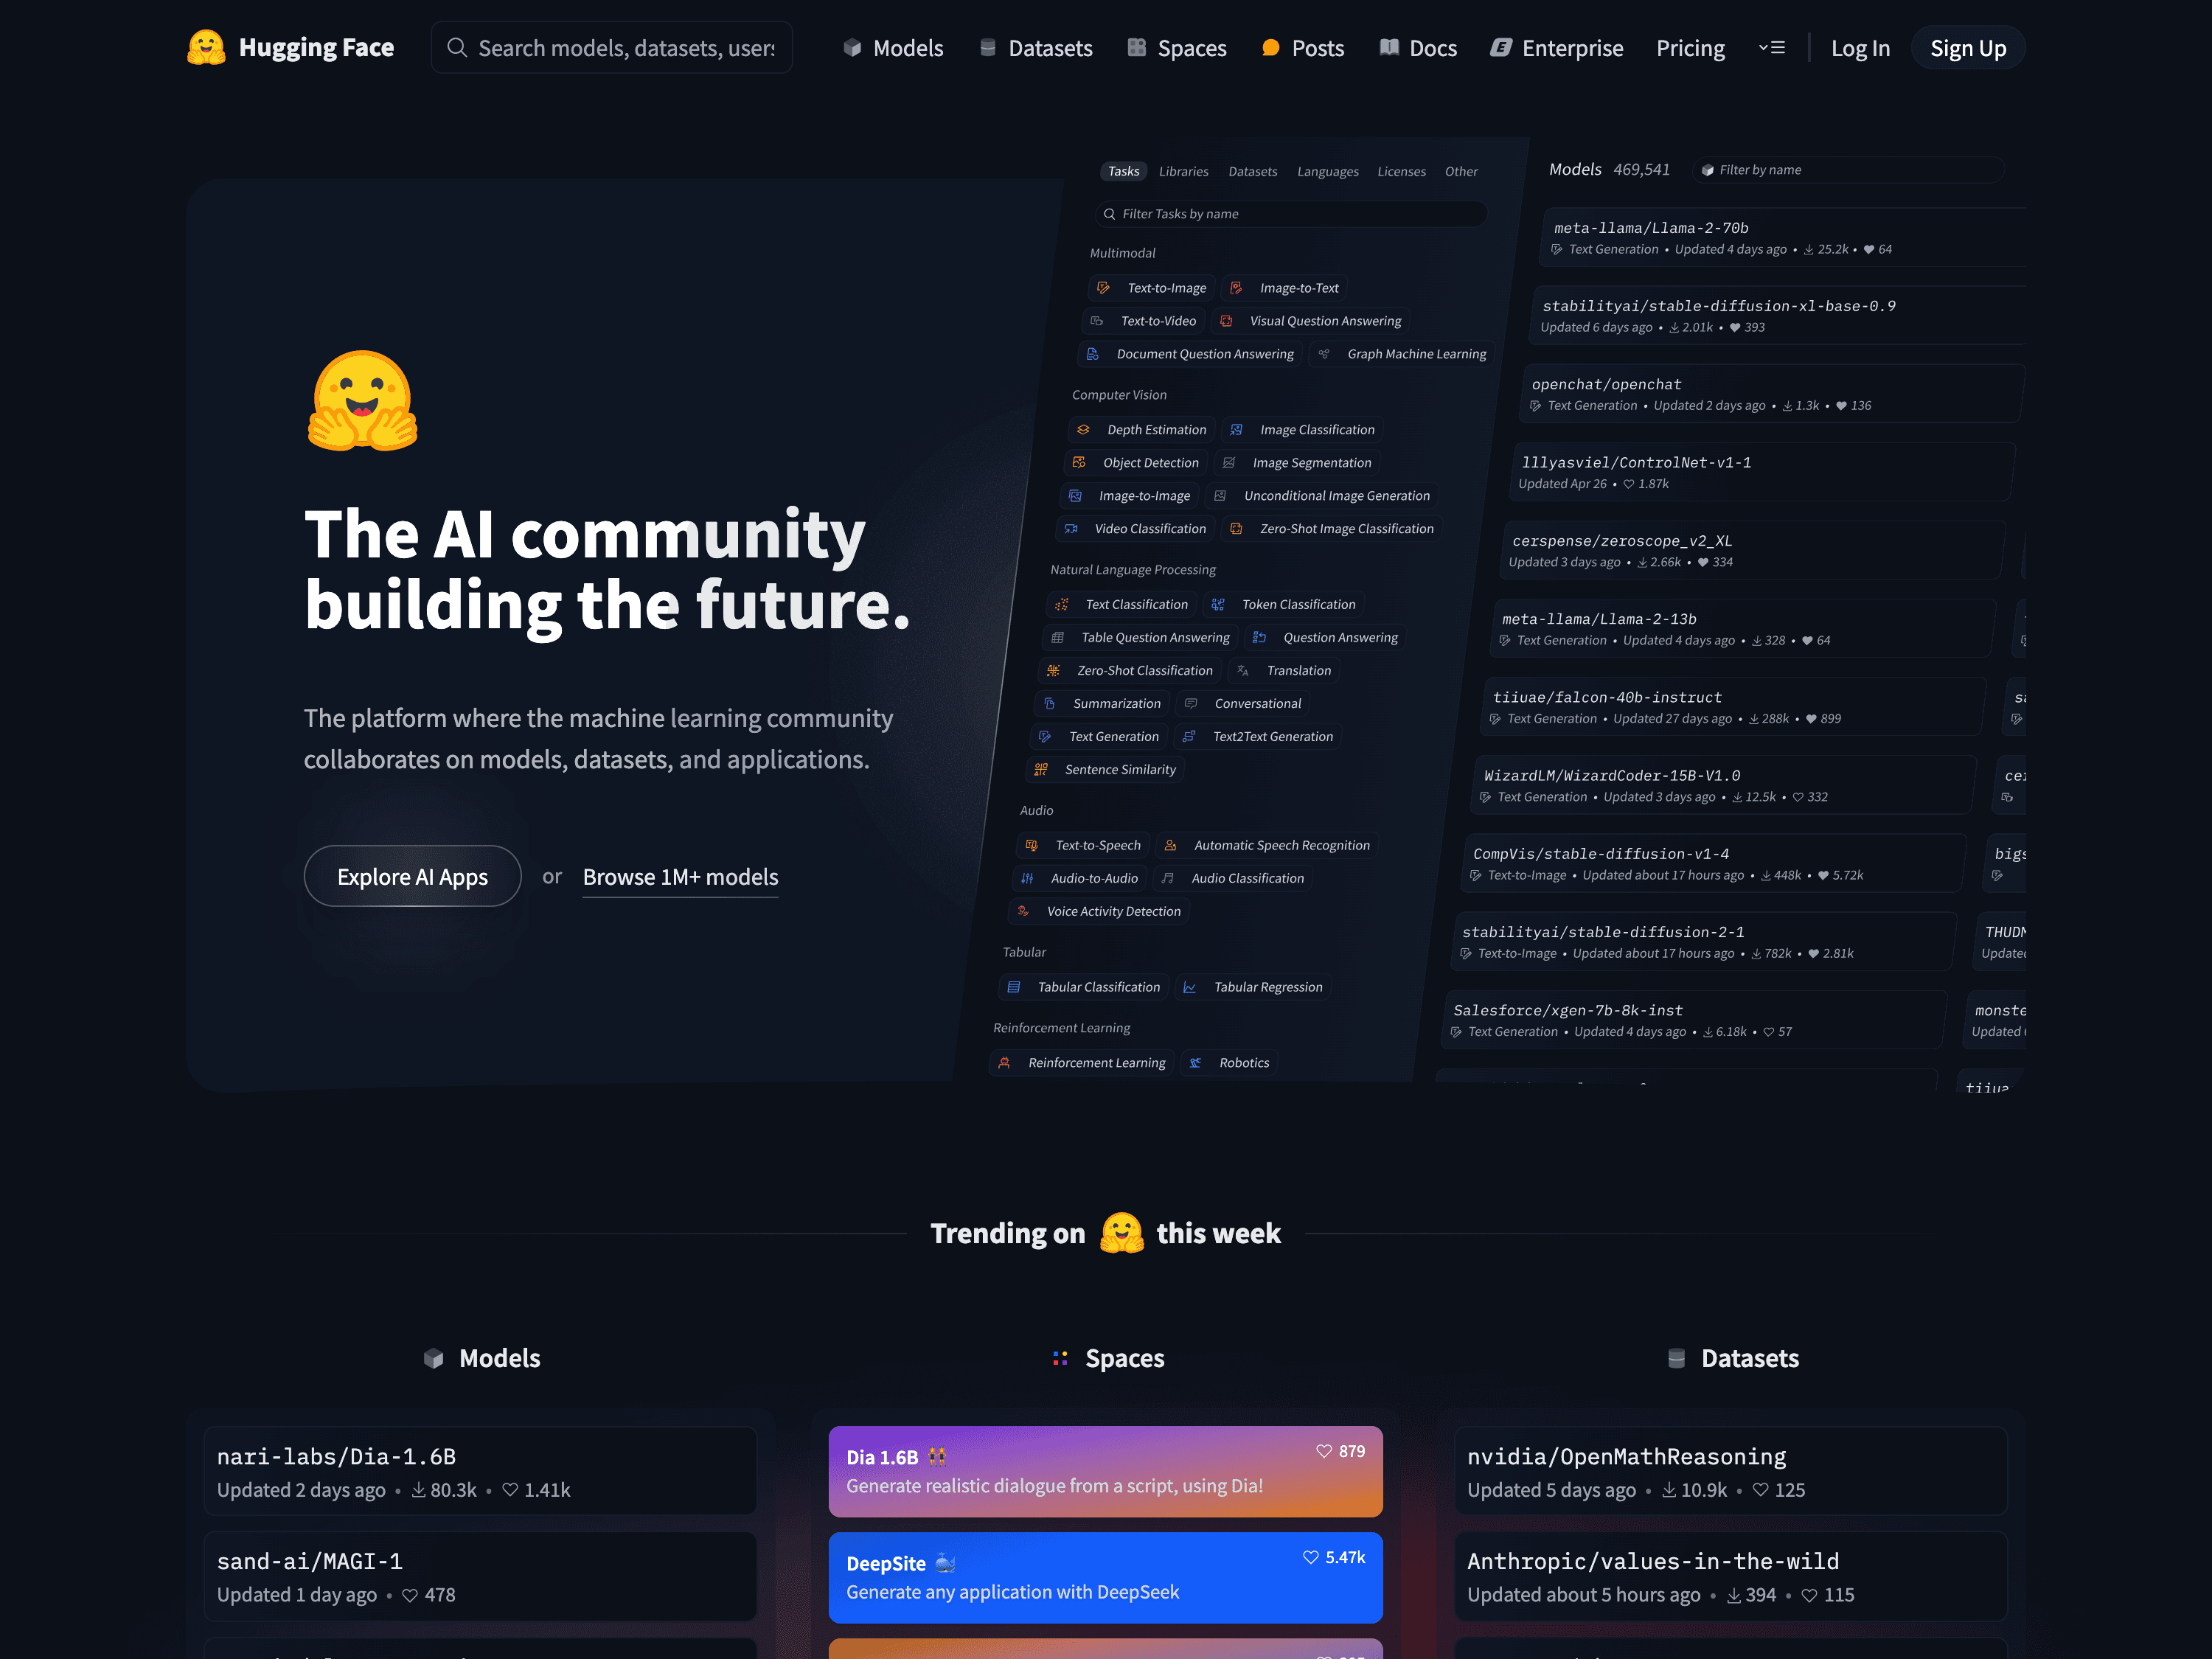The image size is (2212, 1659).
Task: Open the CompVis/stable-diffusion-v1-4 model row
Action: (1713, 863)
